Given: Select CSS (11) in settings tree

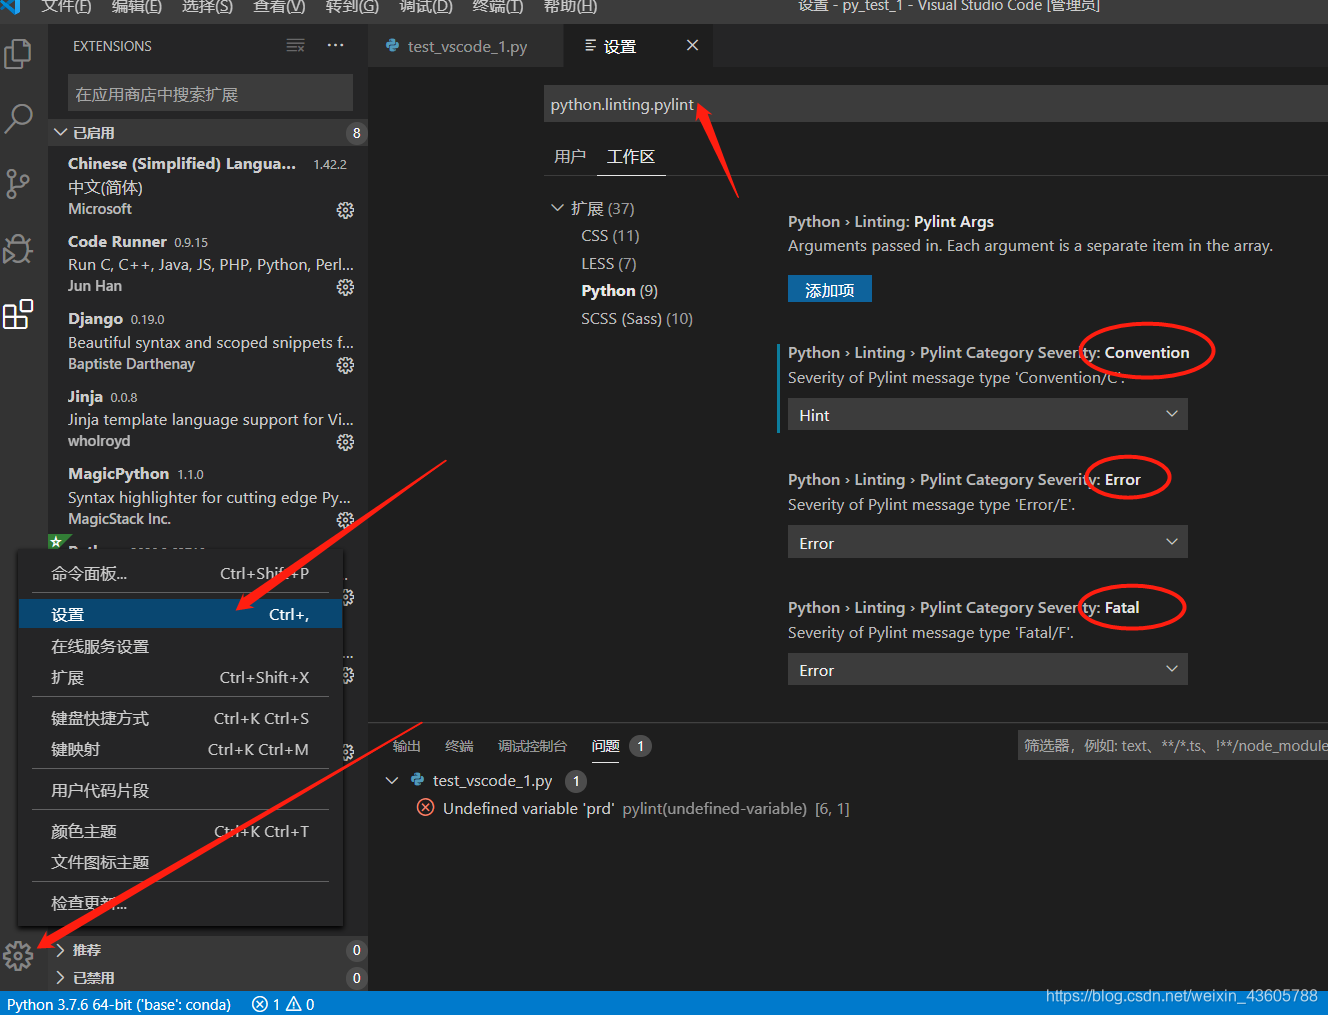Looking at the screenshot, I should tap(610, 236).
